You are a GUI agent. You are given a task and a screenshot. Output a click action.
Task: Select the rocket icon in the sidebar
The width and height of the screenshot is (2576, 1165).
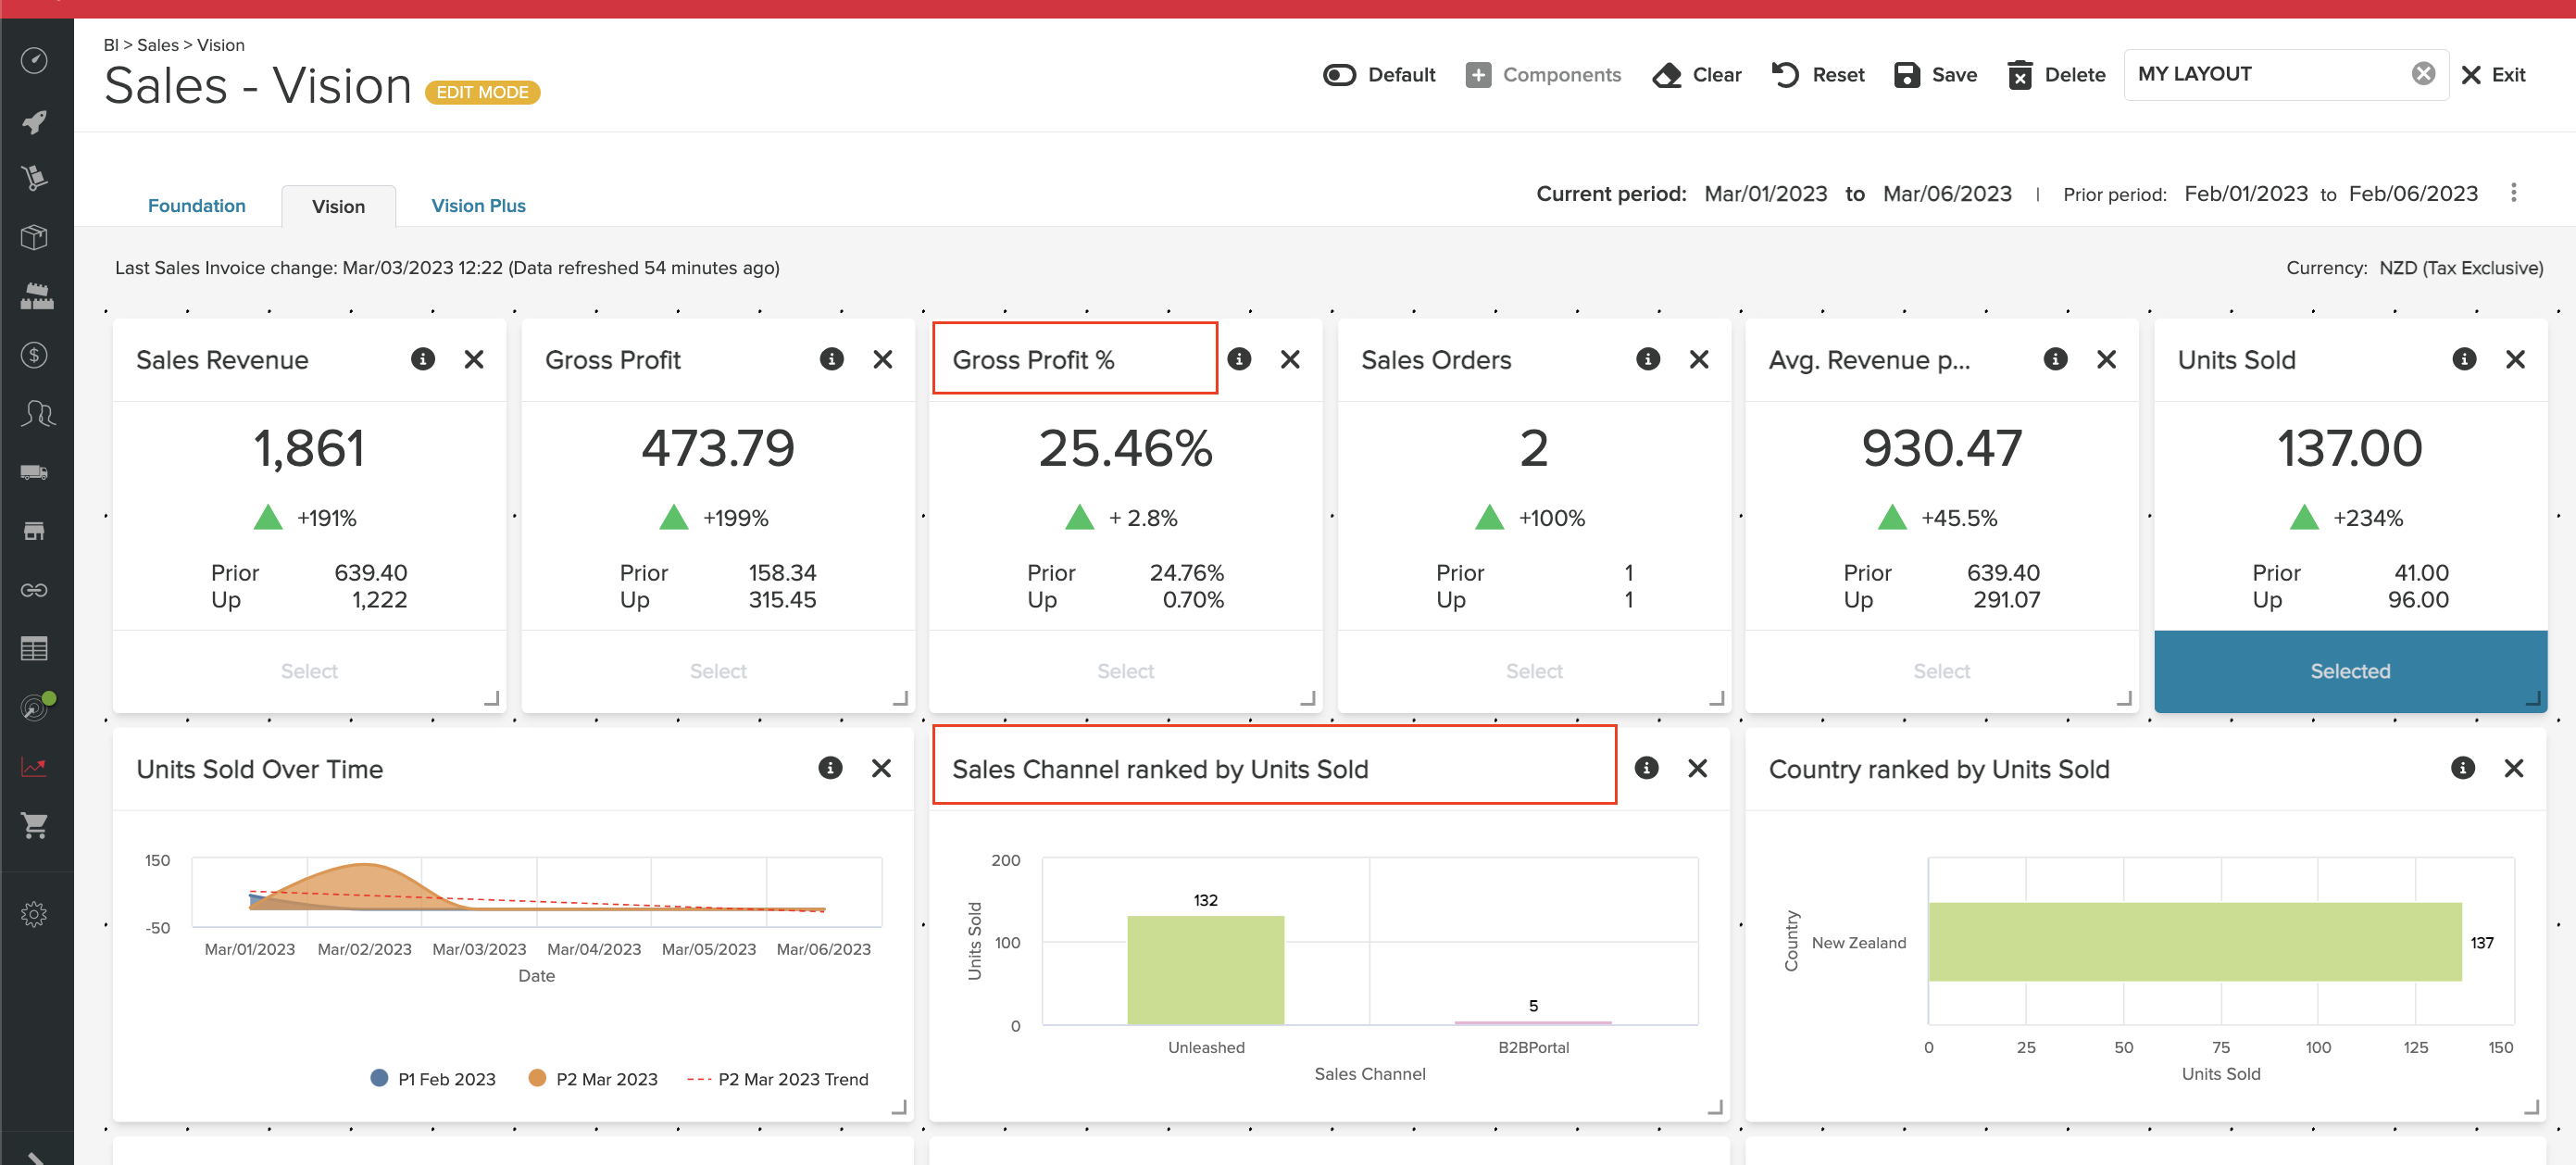point(35,122)
